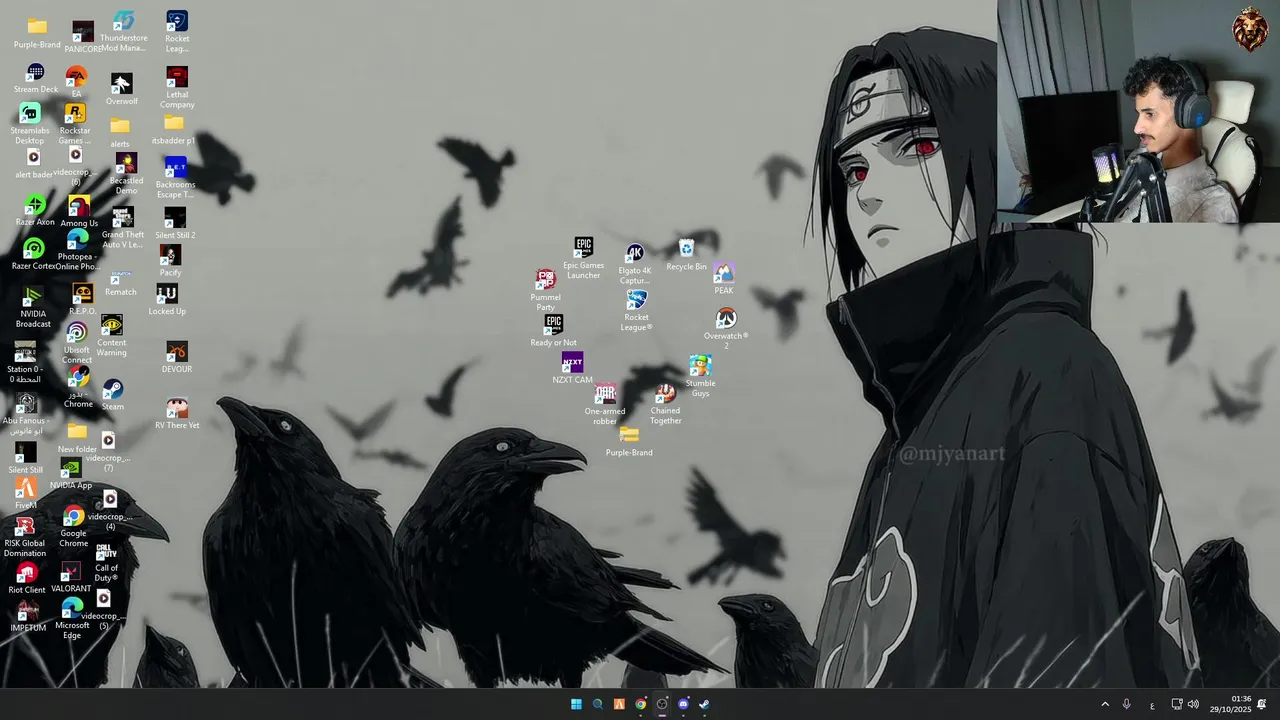Select the videocrop (4) video file
Viewport: 1280px width, 720px height.
(110, 511)
